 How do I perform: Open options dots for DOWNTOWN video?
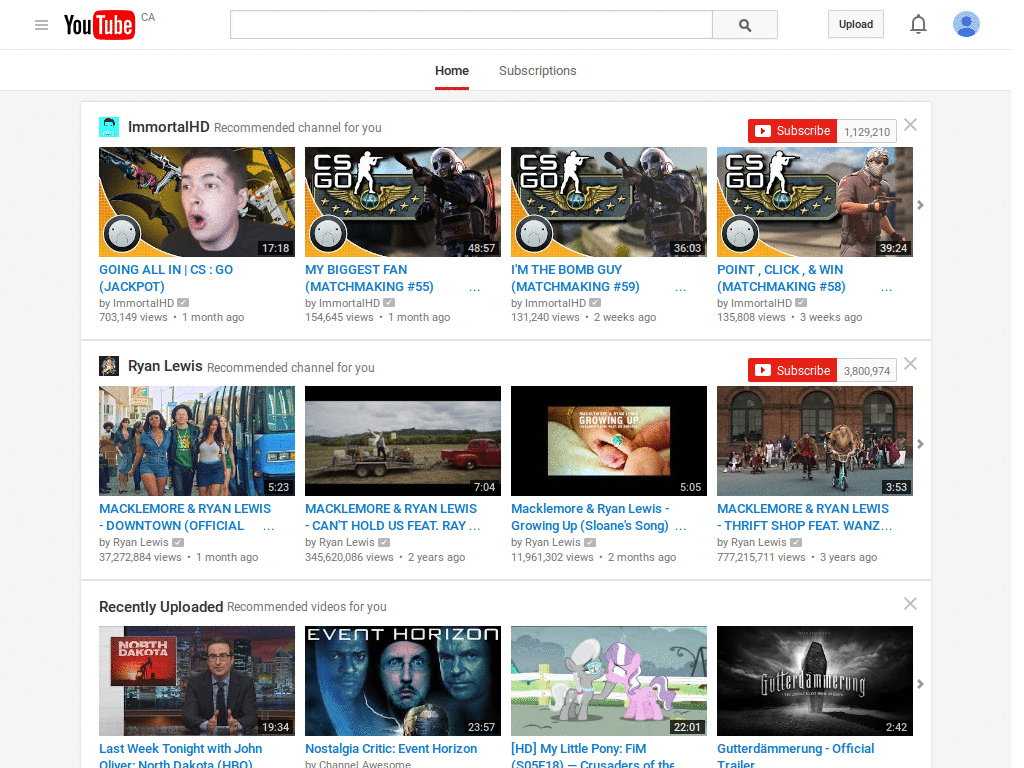coord(268,528)
